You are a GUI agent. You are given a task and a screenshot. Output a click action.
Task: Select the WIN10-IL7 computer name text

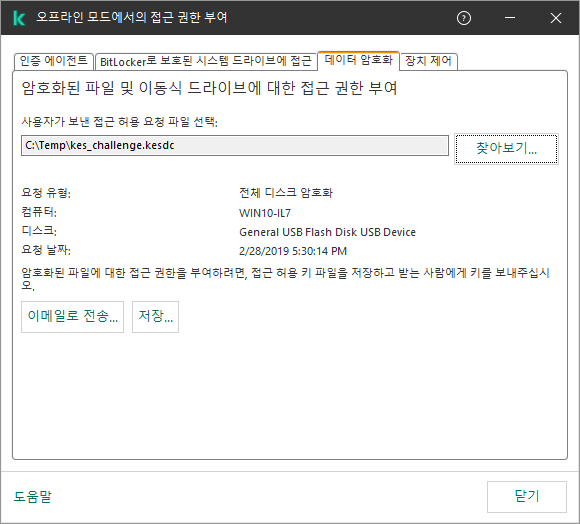pyautogui.click(x=265, y=213)
